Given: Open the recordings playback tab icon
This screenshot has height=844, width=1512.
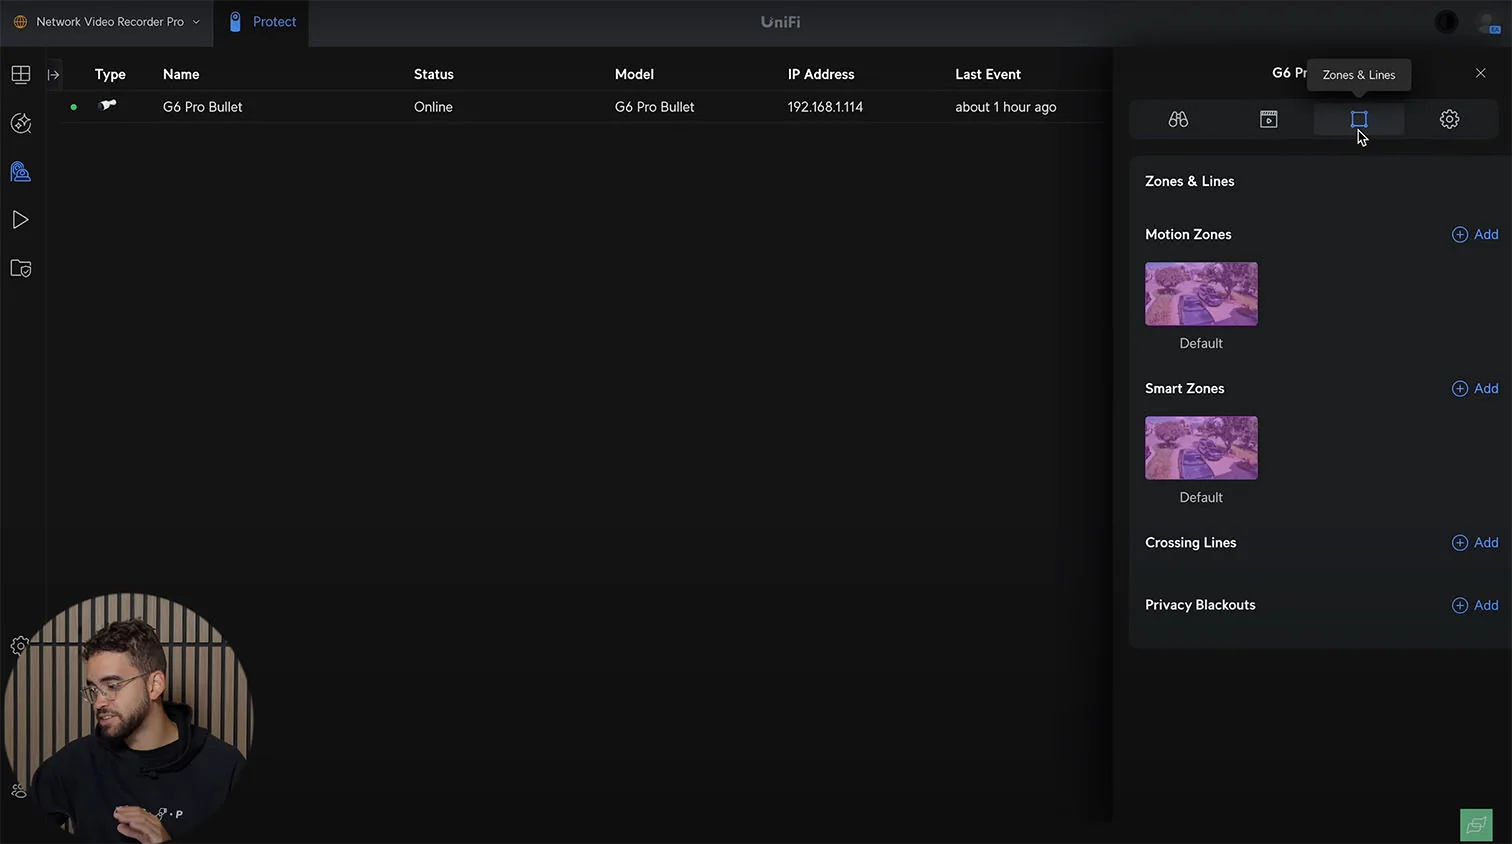Looking at the screenshot, I should [1268, 119].
